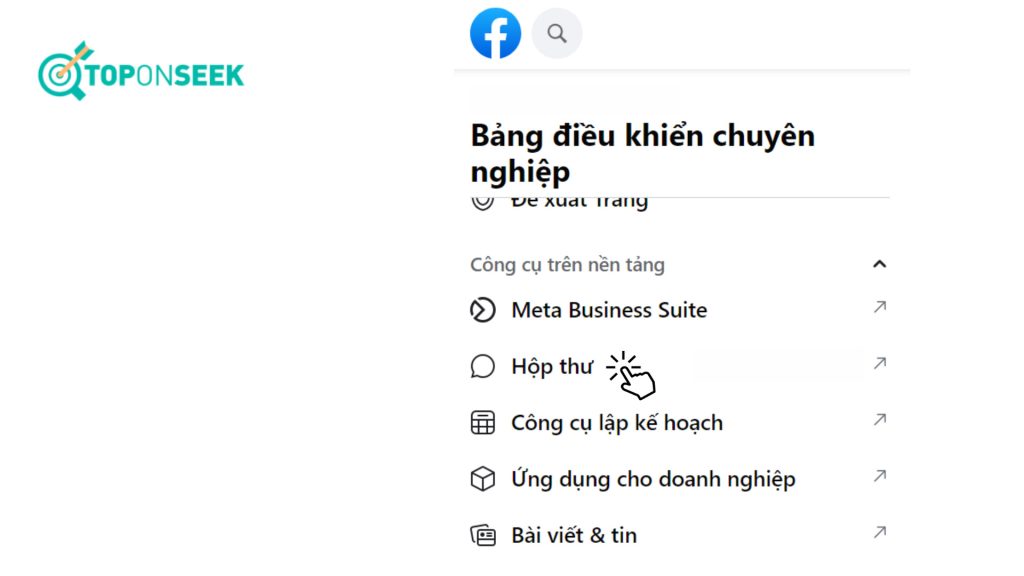Select the Bài viết & tin label
The height and width of the screenshot is (576, 1024).
(574, 535)
